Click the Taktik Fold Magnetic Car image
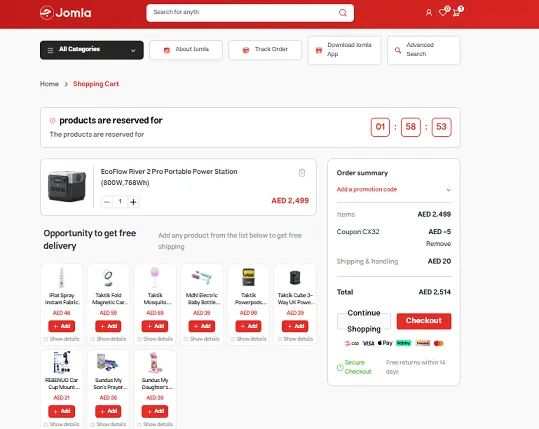Screen dimensions: 539x429 [108, 278]
